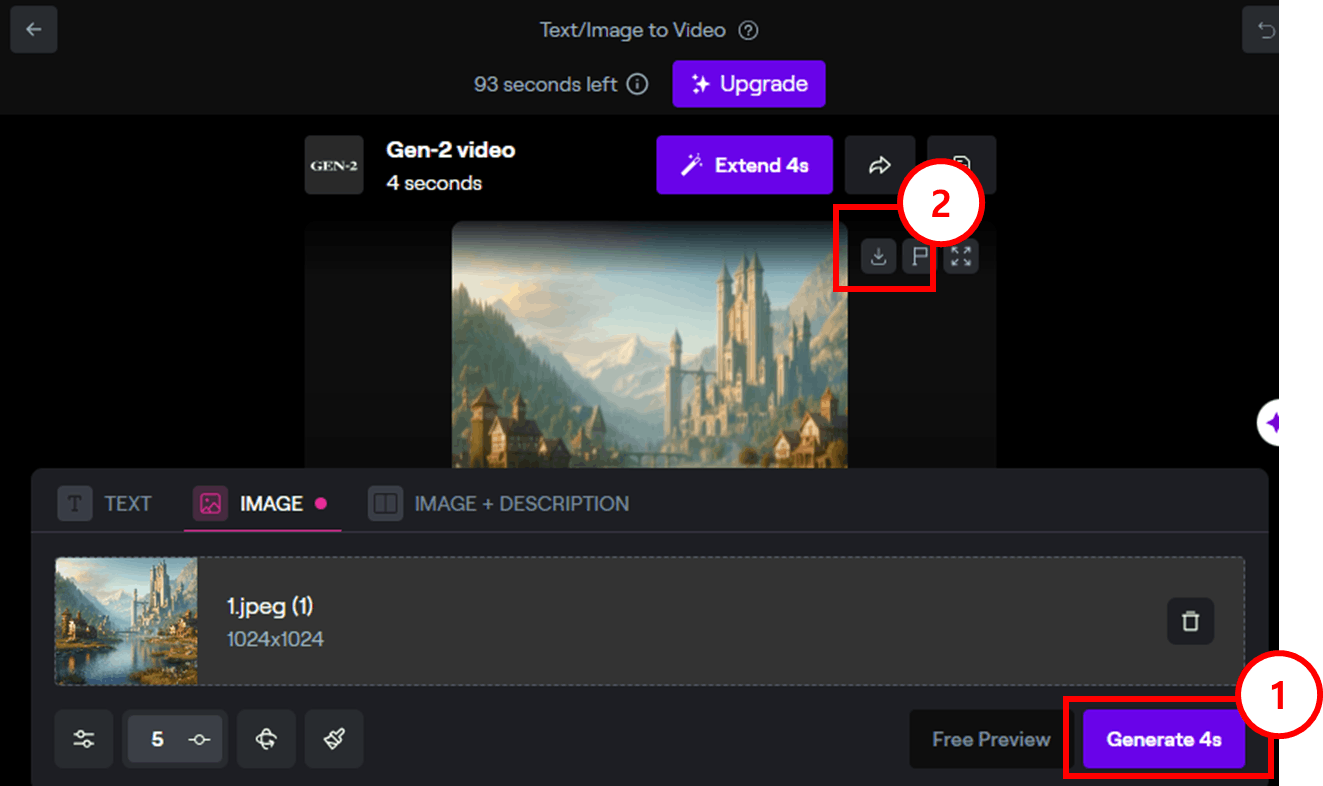The width and height of the screenshot is (1323, 786).
Task: Share the Gen-2 video
Action: [879, 165]
